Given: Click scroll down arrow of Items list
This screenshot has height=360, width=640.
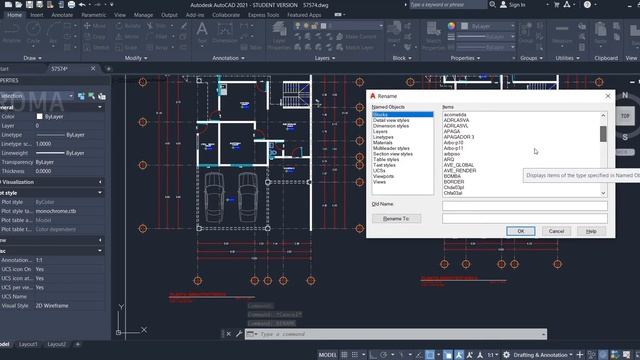Looking at the screenshot, I should [603, 193].
